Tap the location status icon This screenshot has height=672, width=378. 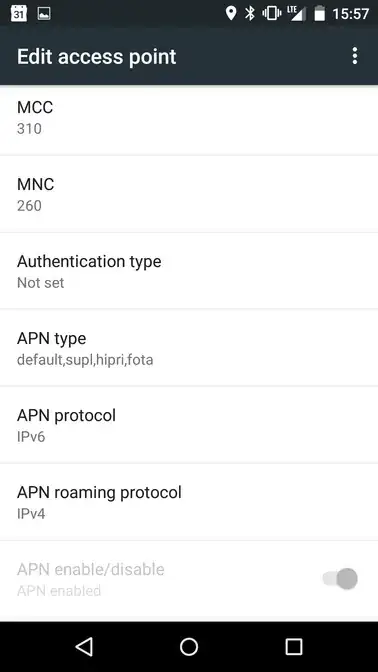coord(231,14)
